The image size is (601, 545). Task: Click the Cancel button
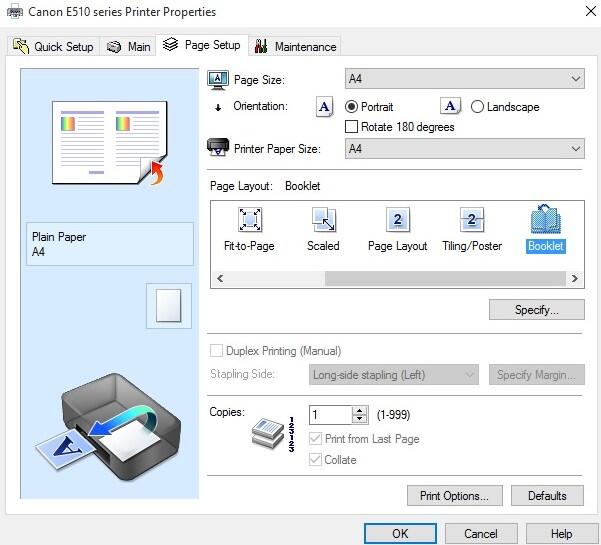[x=481, y=534]
